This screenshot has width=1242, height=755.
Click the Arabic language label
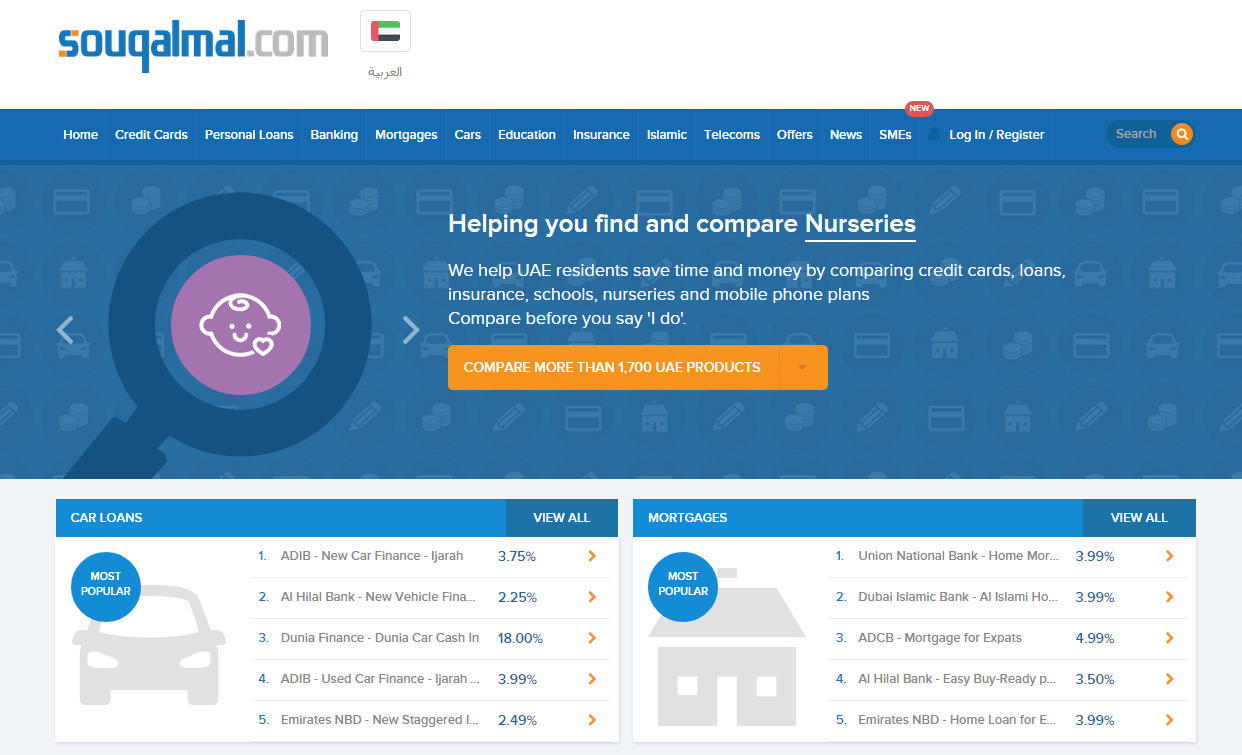385,72
